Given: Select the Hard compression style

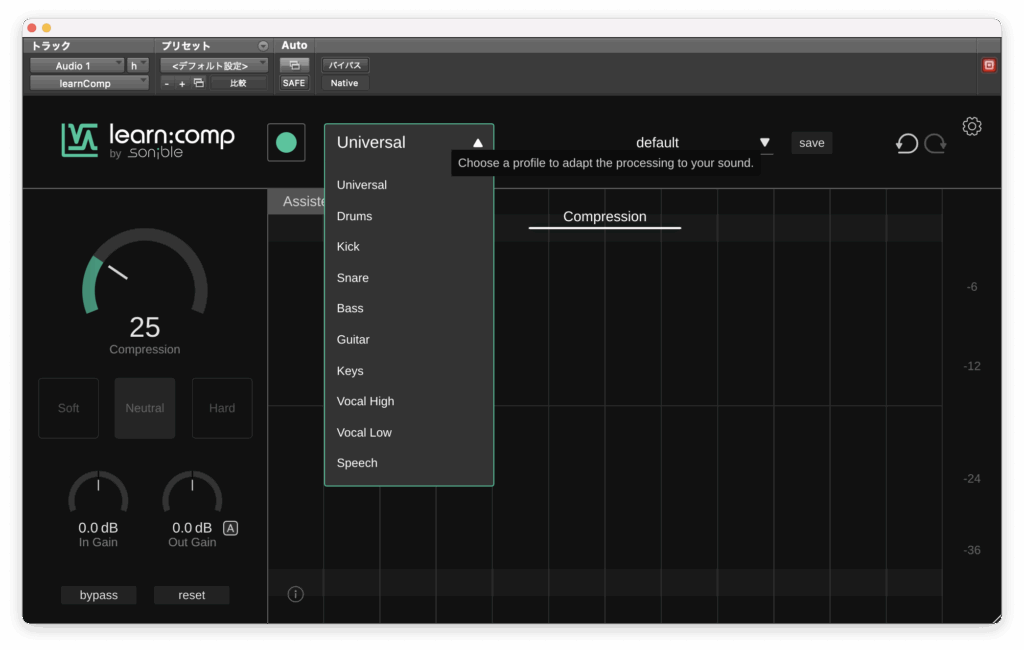Looking at the screenshot, I should (222, 408).
